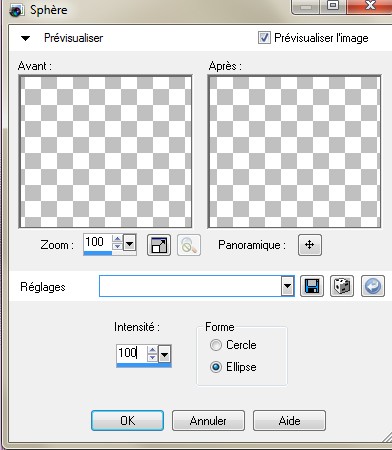The image size is (392, 450).
Task: Collapse the Prévisualiser preview section triangle
Action: point(25,38)
